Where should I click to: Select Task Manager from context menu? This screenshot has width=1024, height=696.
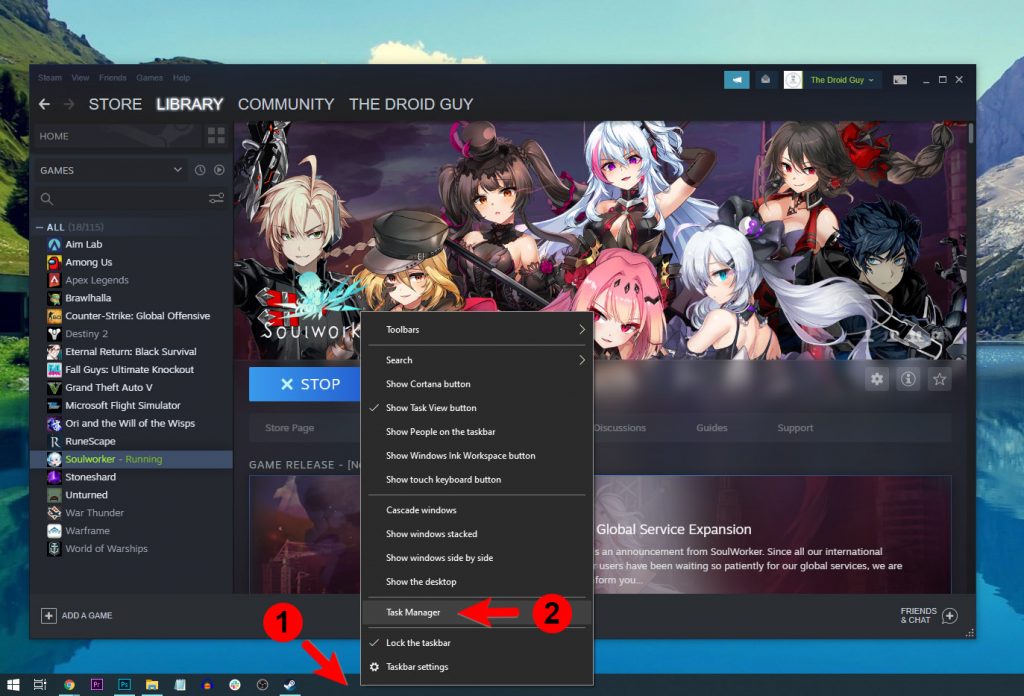tap(477, 612)
